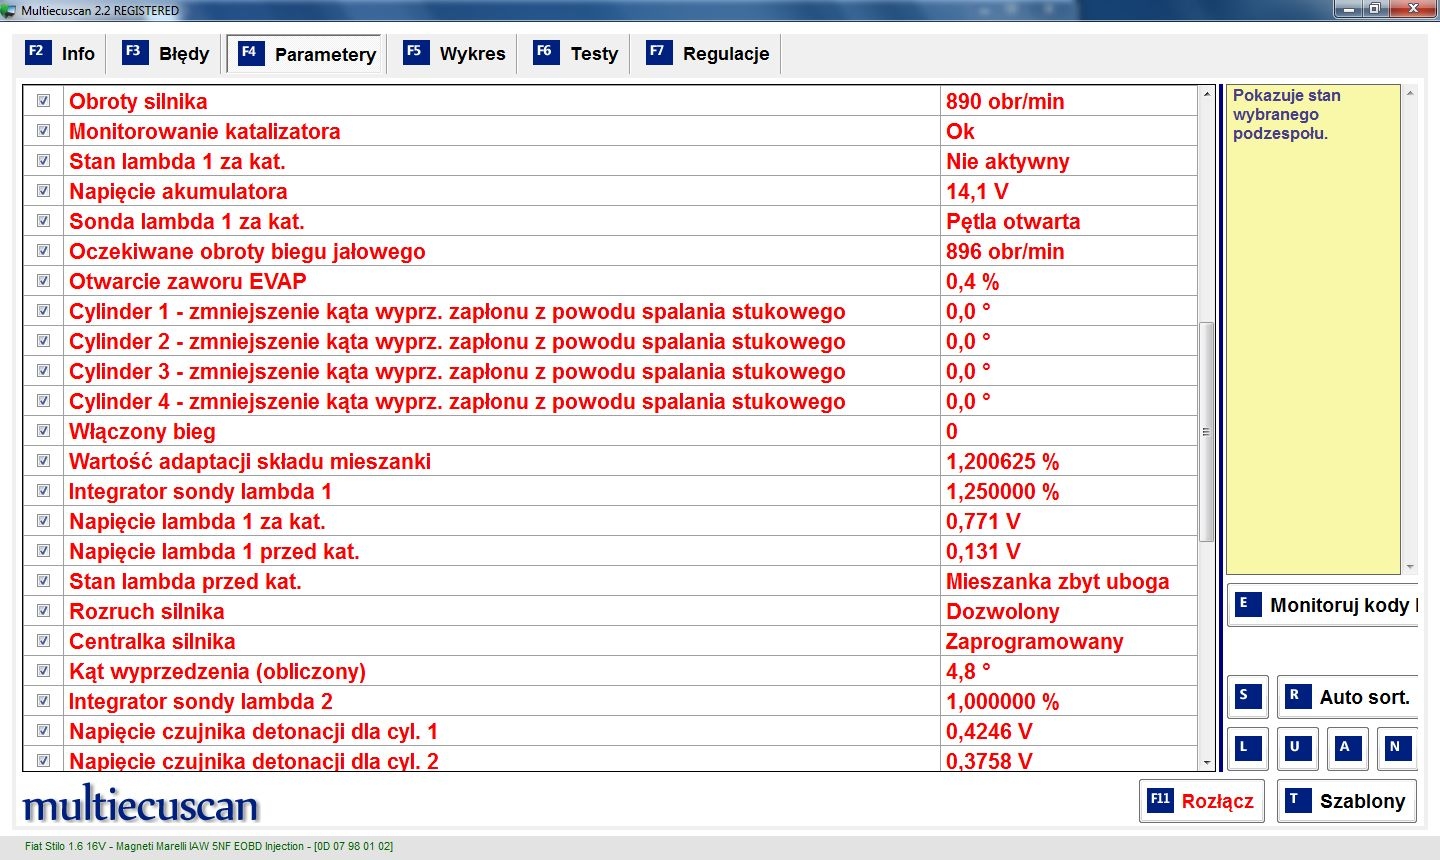The image size is (1440, 860).
Task: Select Napięcie czujnika detonacji dla cyl. 1
Action: [610, 731]
